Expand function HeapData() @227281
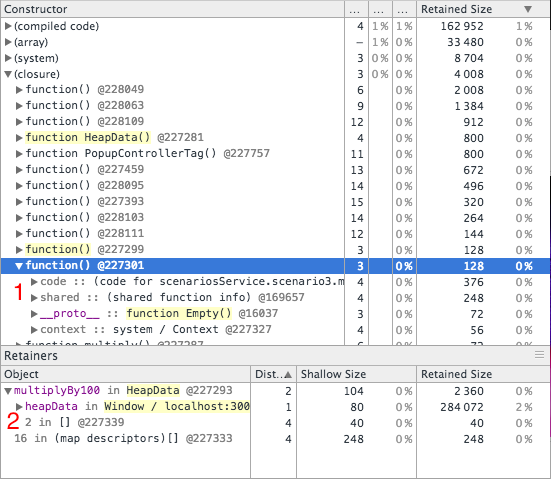The height and width of the screenshot is (479, 551). coord(19,138)
